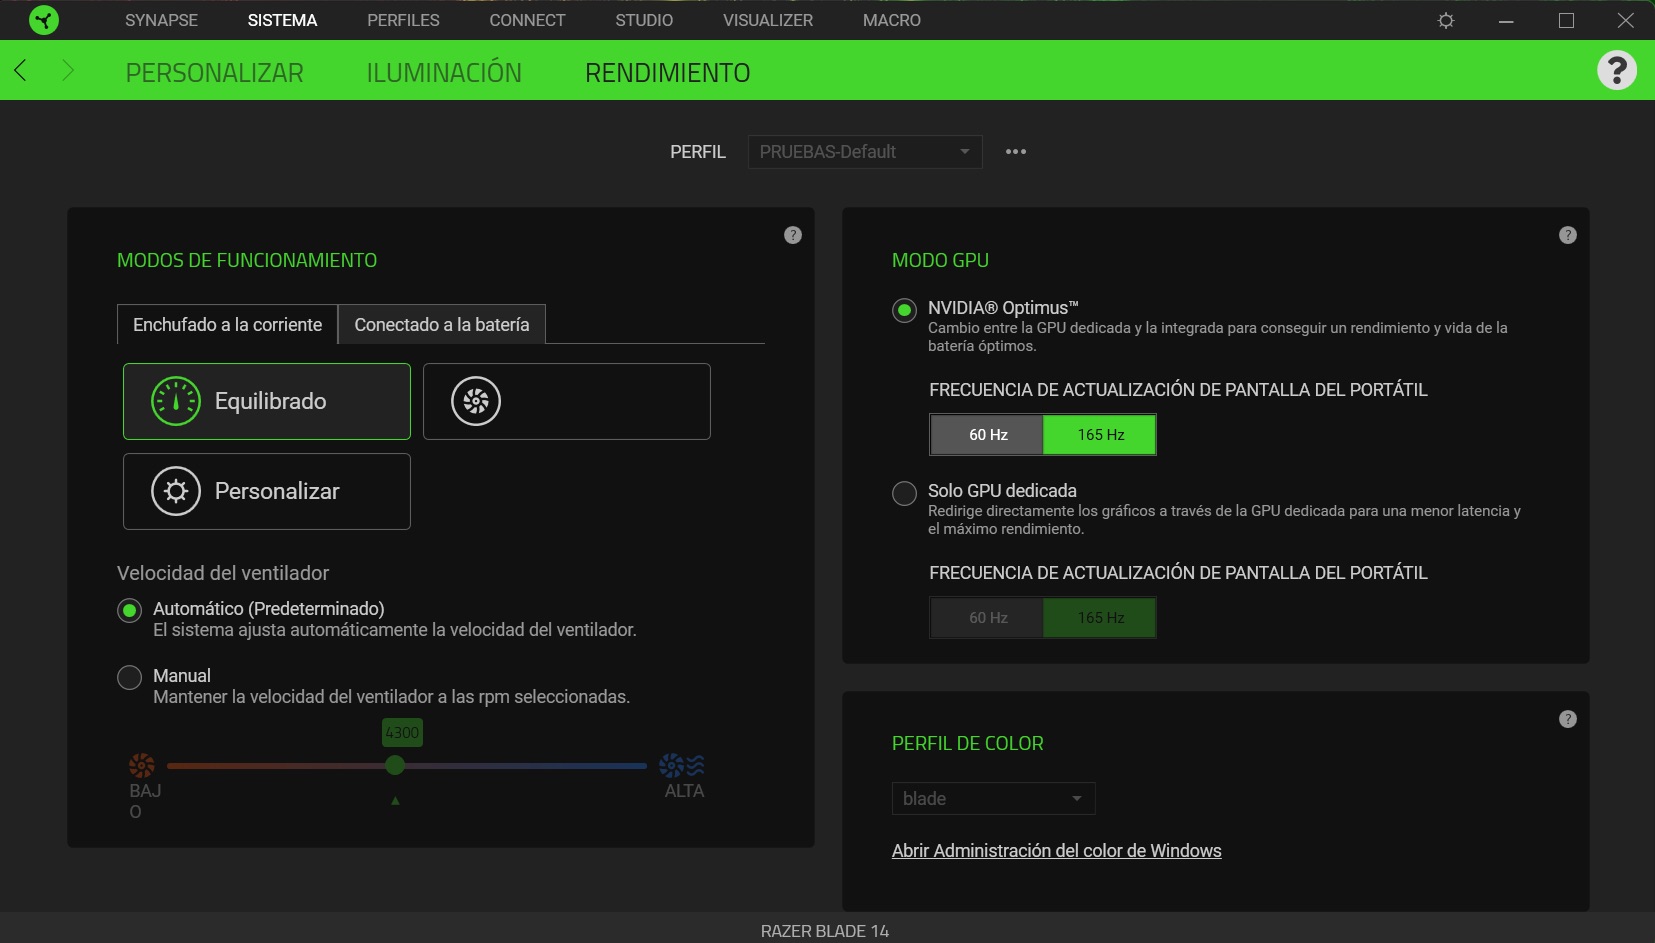Switch to Conectado a la batería tab
The height and width of the screenshot is (943, 1655).
(x=442, y=324)
